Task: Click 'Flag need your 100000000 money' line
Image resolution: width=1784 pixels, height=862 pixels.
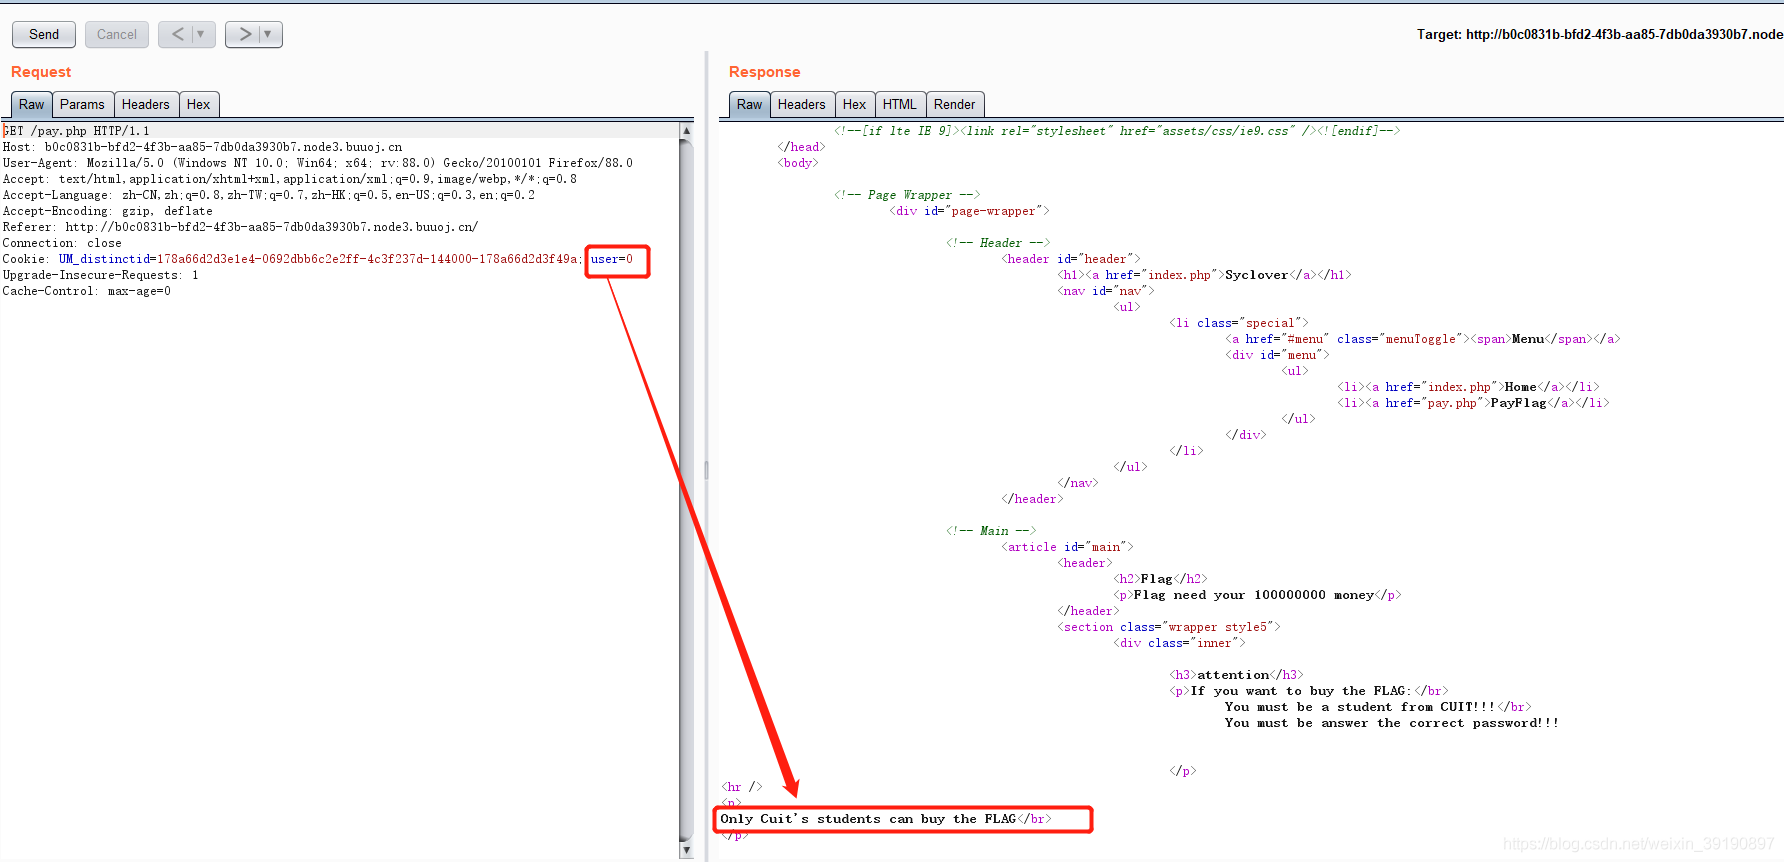Action: [x=1258, y=595]
